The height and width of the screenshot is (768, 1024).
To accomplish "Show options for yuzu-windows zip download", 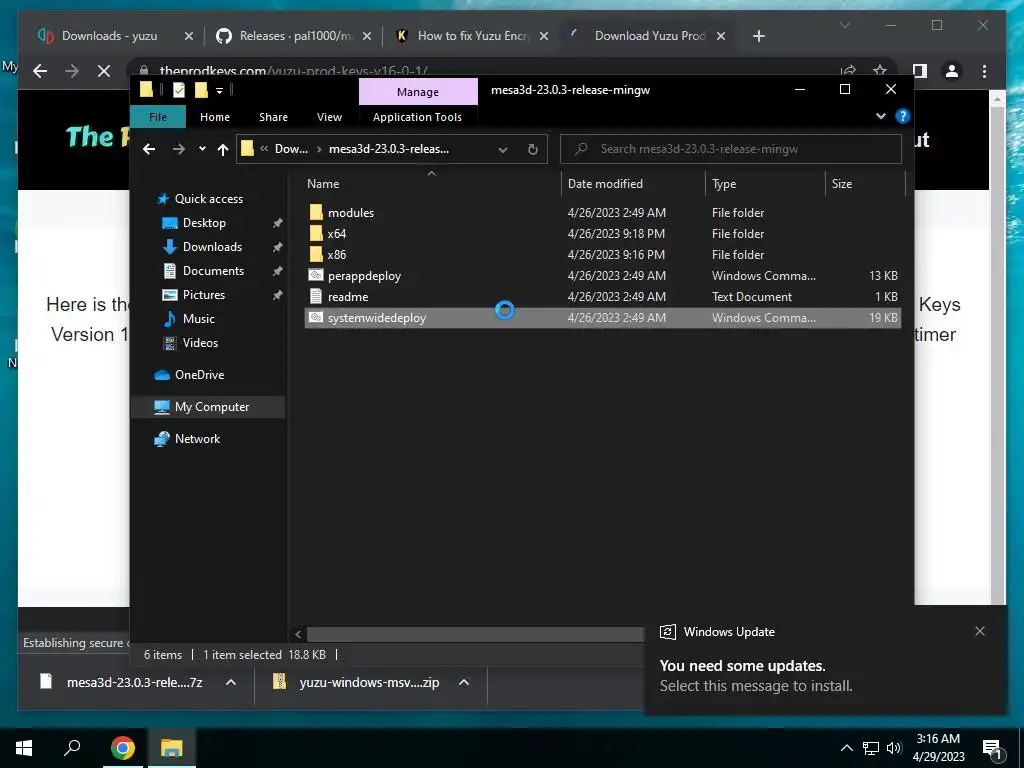I will pyautogui.click(x=464, y=682).
